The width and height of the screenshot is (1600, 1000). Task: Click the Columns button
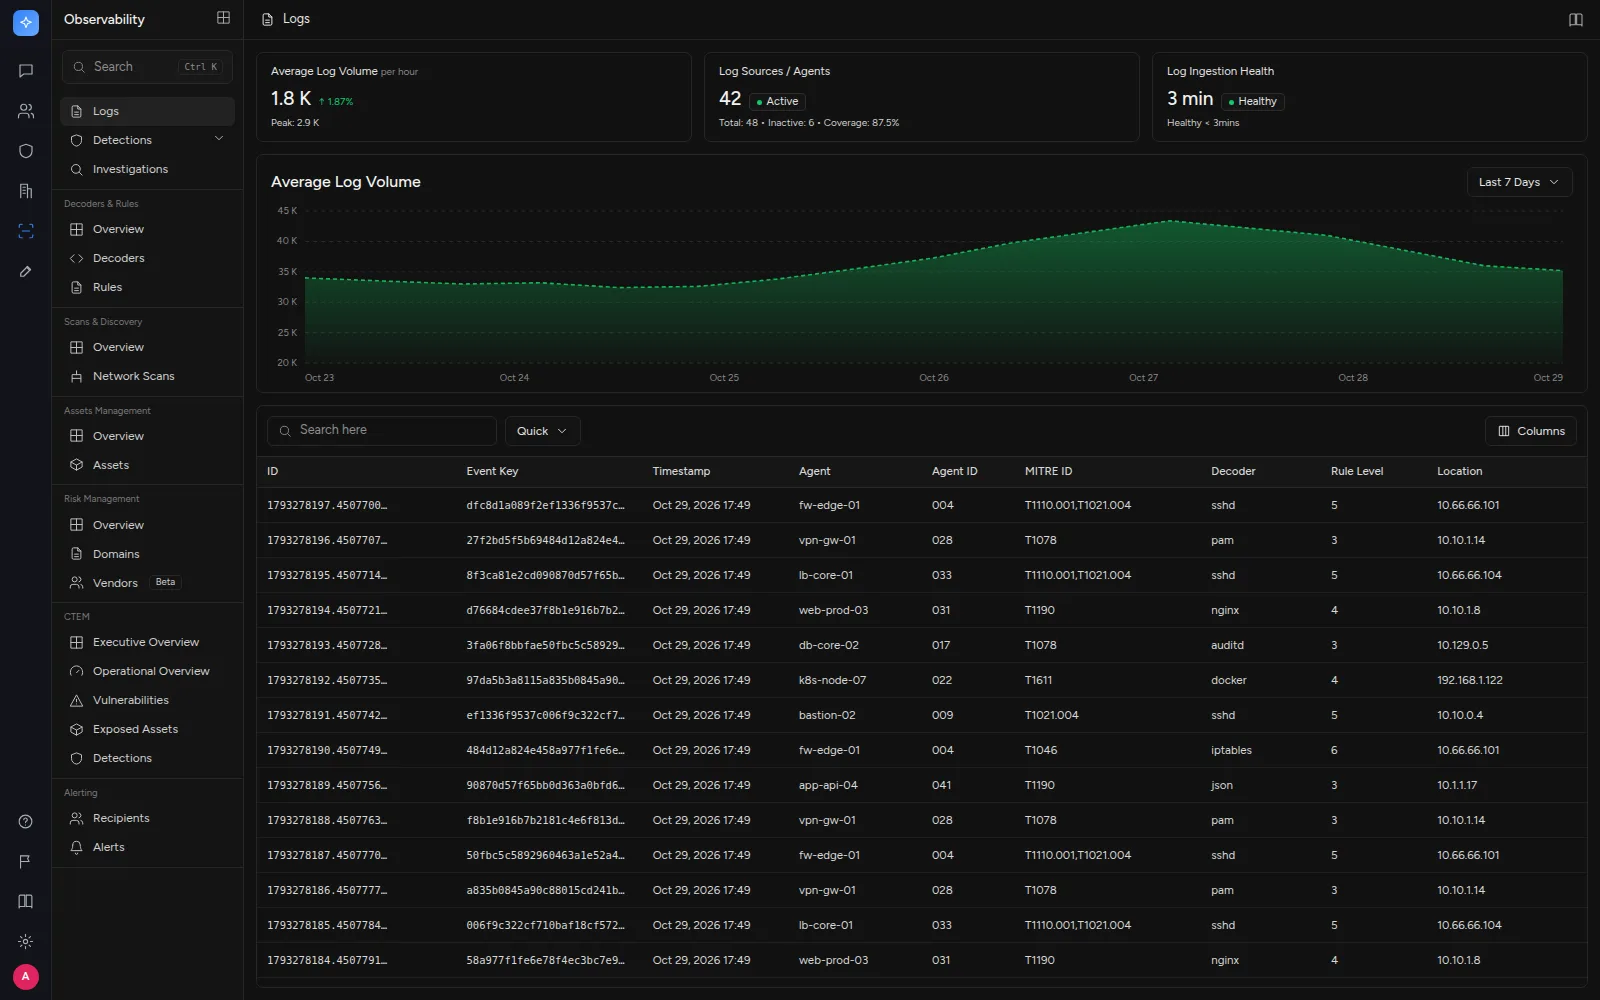pyautogui.click(x=1531, y=431)
